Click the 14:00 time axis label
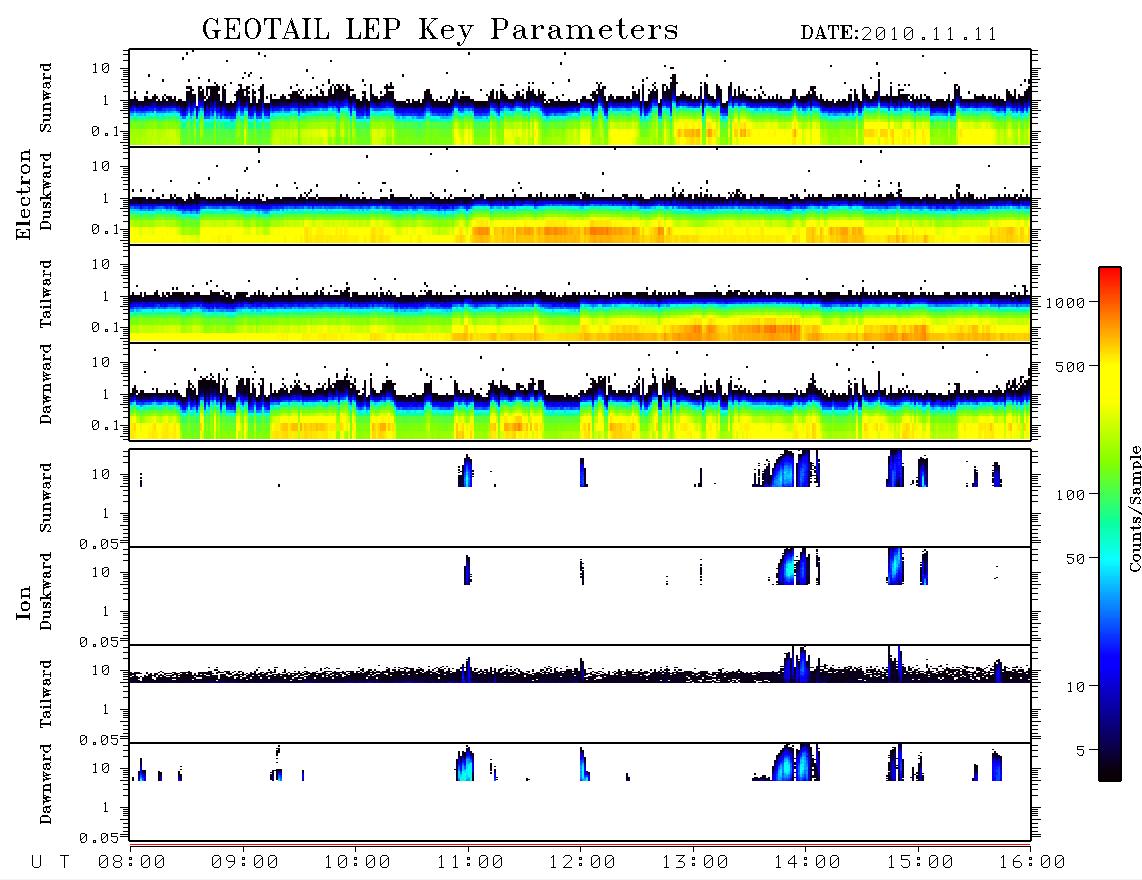Screen dimensions: 1142x880 pyautogui.click(x=808, y=862)
